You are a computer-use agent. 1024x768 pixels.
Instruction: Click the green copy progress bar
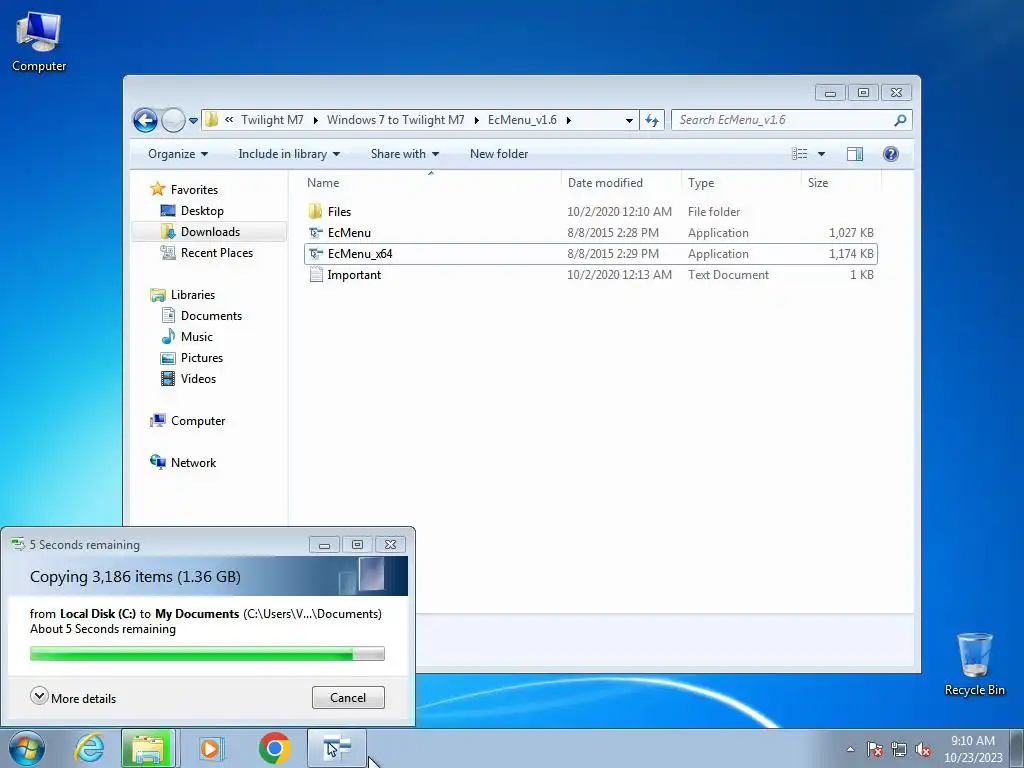pos(207,654)
